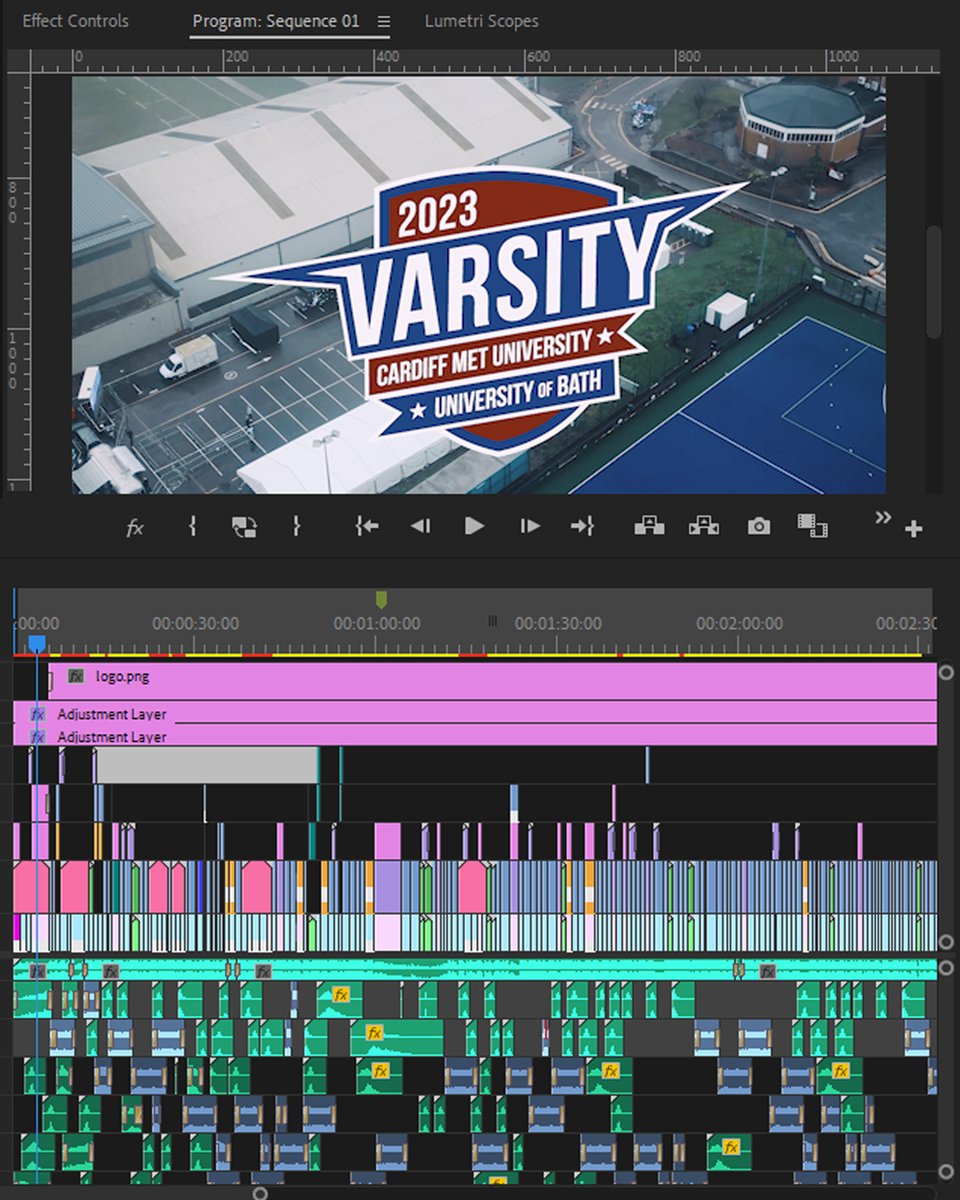This screenshot has width=960, height=1200.
Task: Open the Program panel menu icon
Action: click(x=384, y=21)
